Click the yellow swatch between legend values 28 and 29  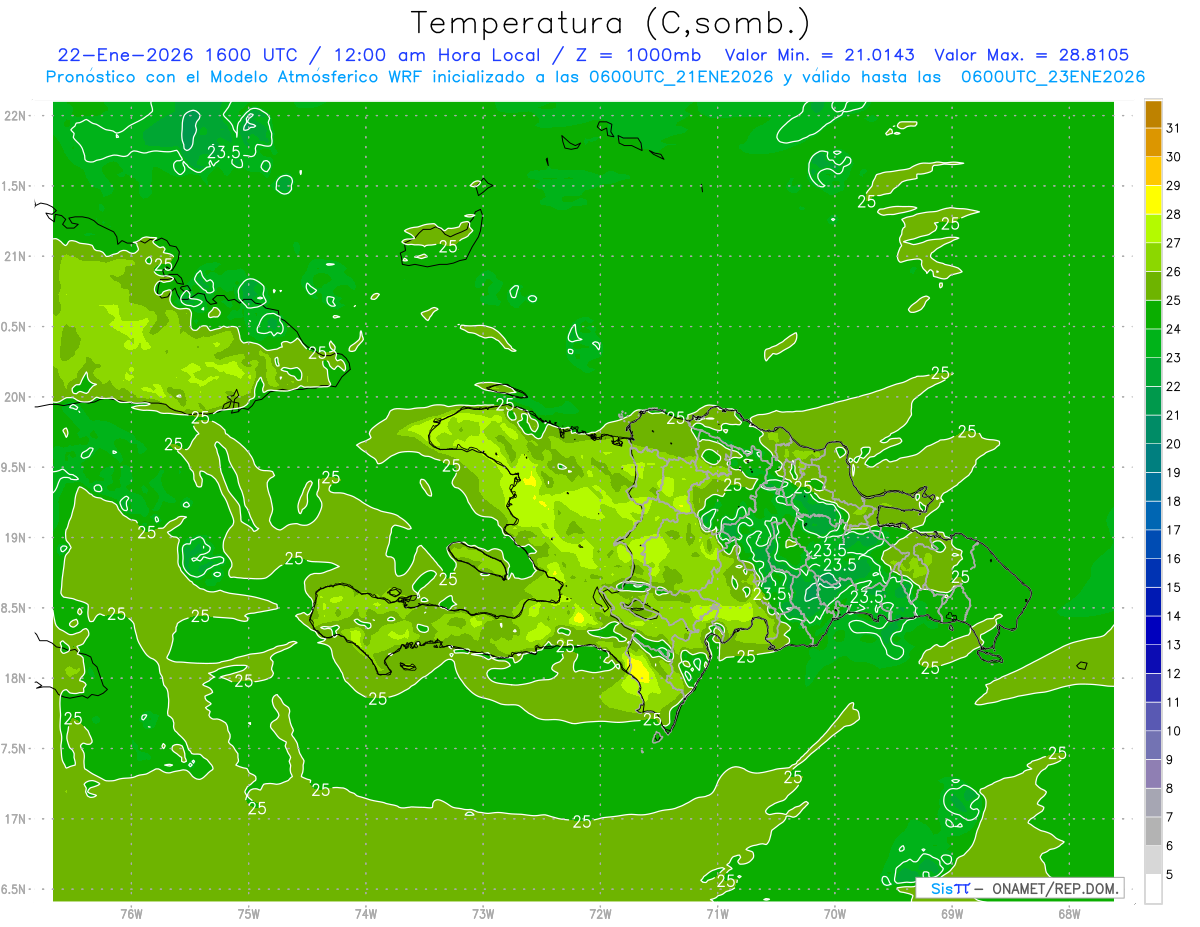pyautogui.click(x=1153, y=199)
